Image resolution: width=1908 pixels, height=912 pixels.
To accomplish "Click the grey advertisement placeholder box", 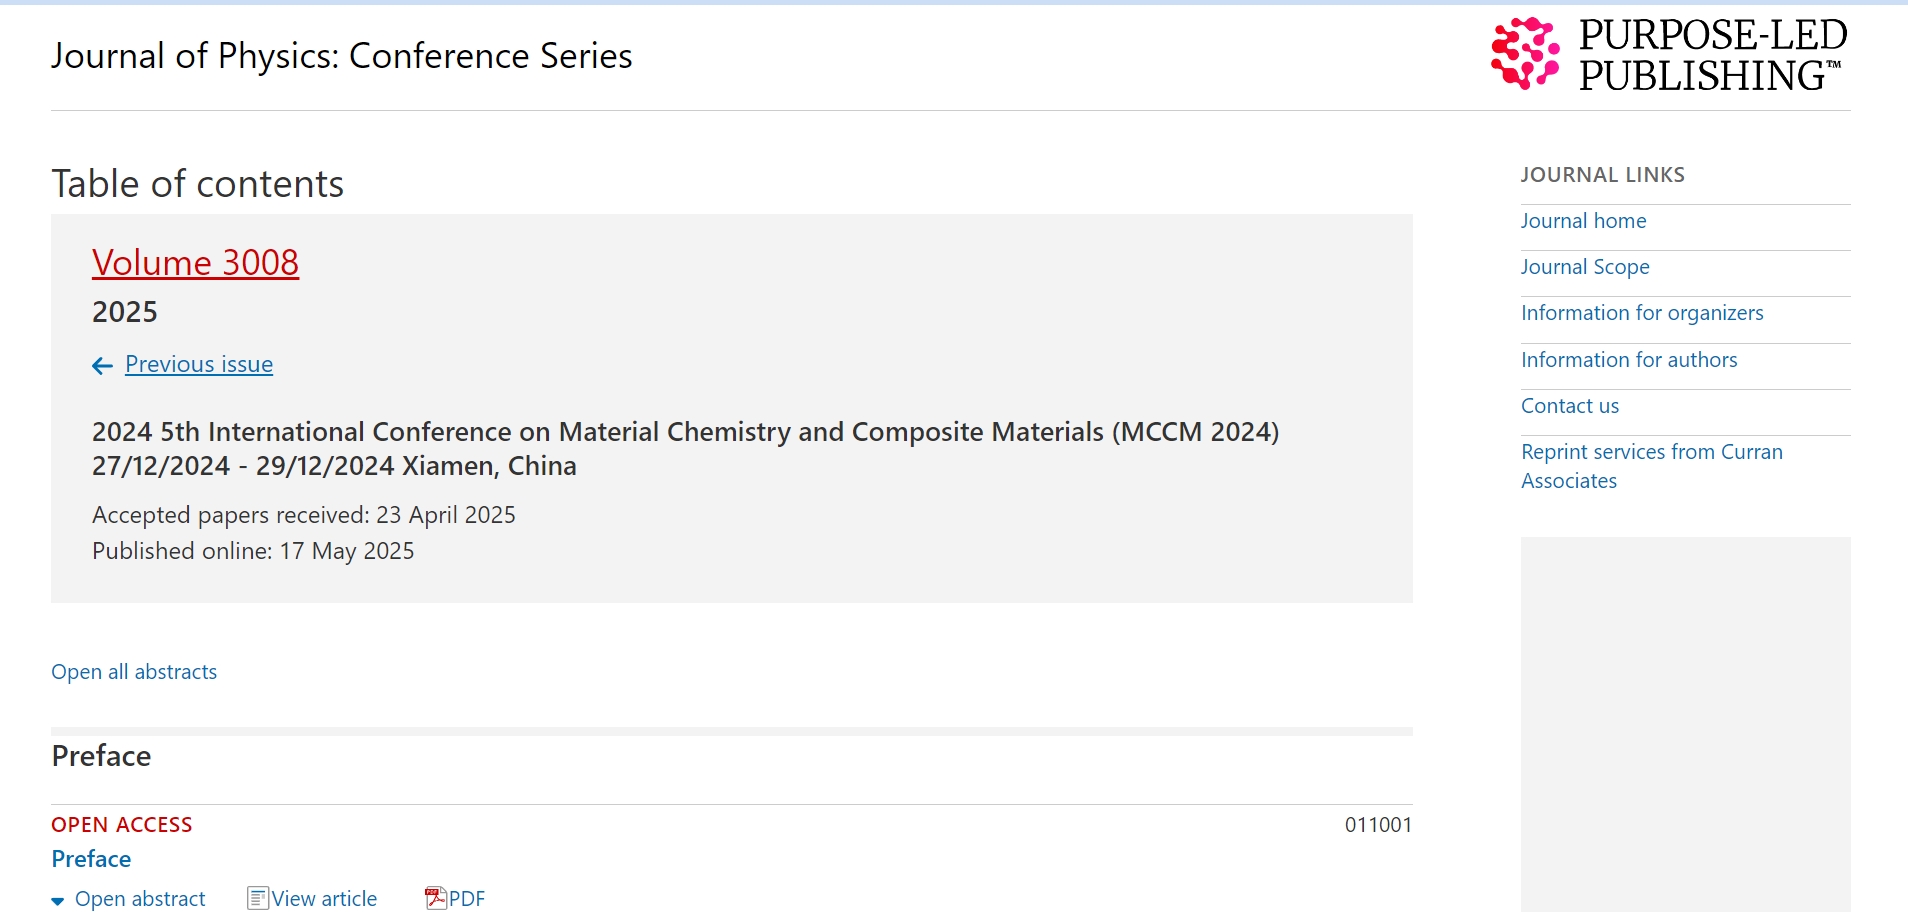I will tap(1685, 724).
